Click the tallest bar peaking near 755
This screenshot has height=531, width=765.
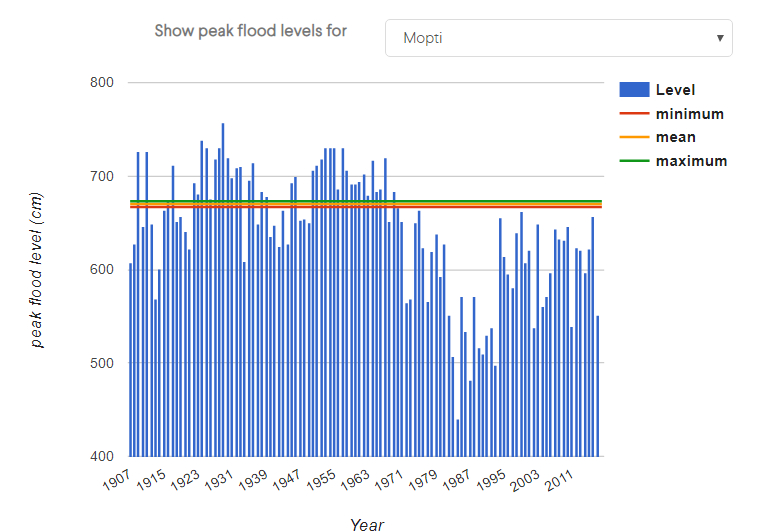pos(223,290)
